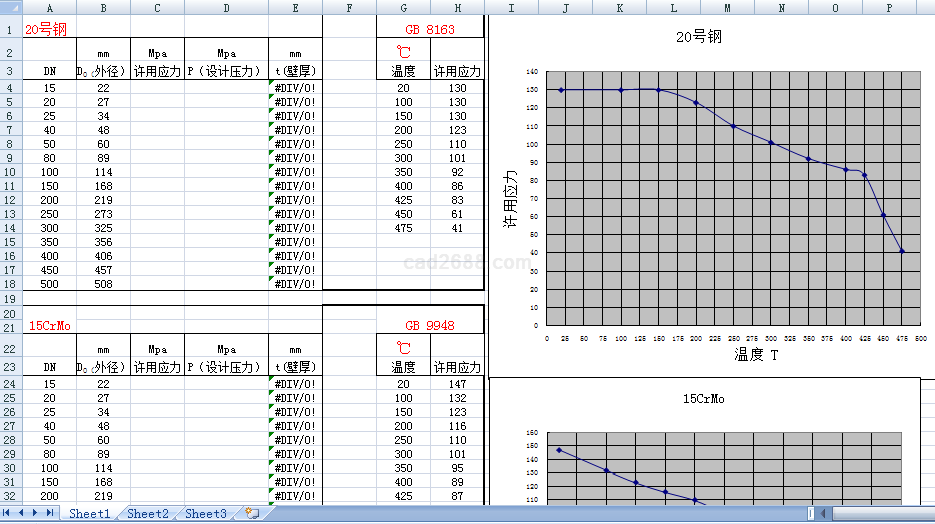Switch to Sheet2 tab
Screen dimensions: 935x524
click(x=147, y=514)
